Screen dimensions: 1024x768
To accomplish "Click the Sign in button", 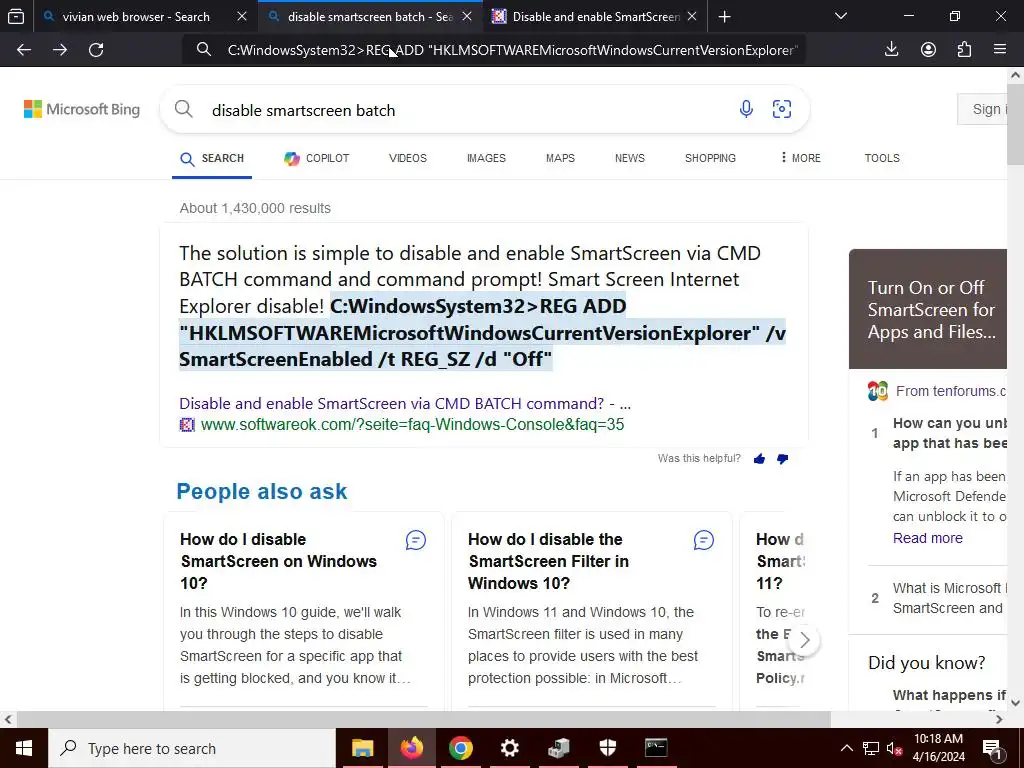I will [985, 109].
